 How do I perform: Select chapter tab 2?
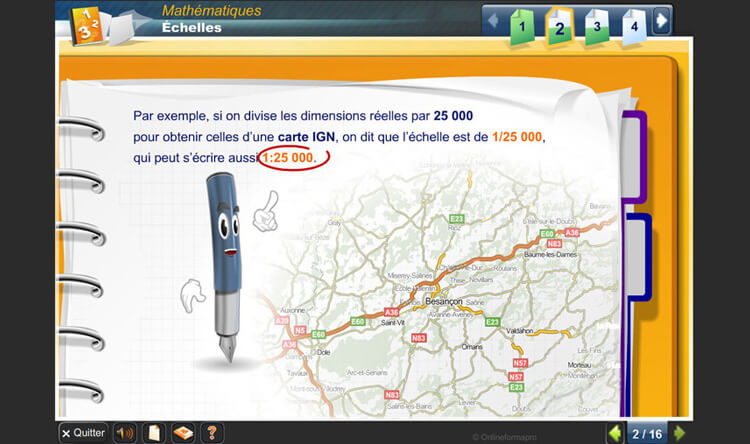(x=559, y=27)
